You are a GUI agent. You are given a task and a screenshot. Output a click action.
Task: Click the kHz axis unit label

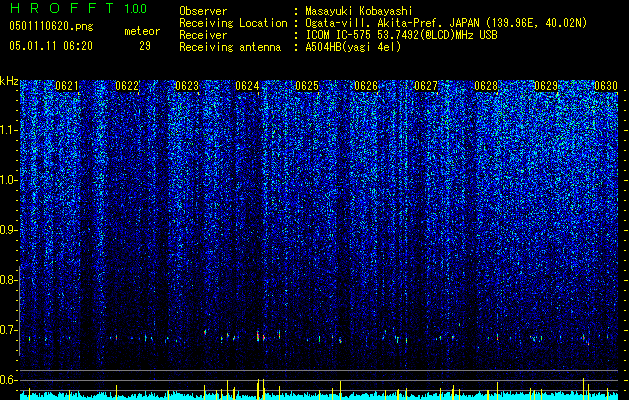click(9, 81)
